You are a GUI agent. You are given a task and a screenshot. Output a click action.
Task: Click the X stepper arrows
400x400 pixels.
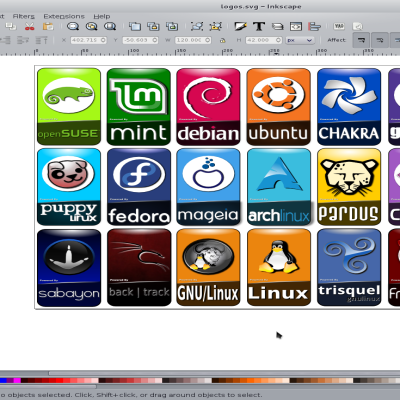[x=103, y=40]
